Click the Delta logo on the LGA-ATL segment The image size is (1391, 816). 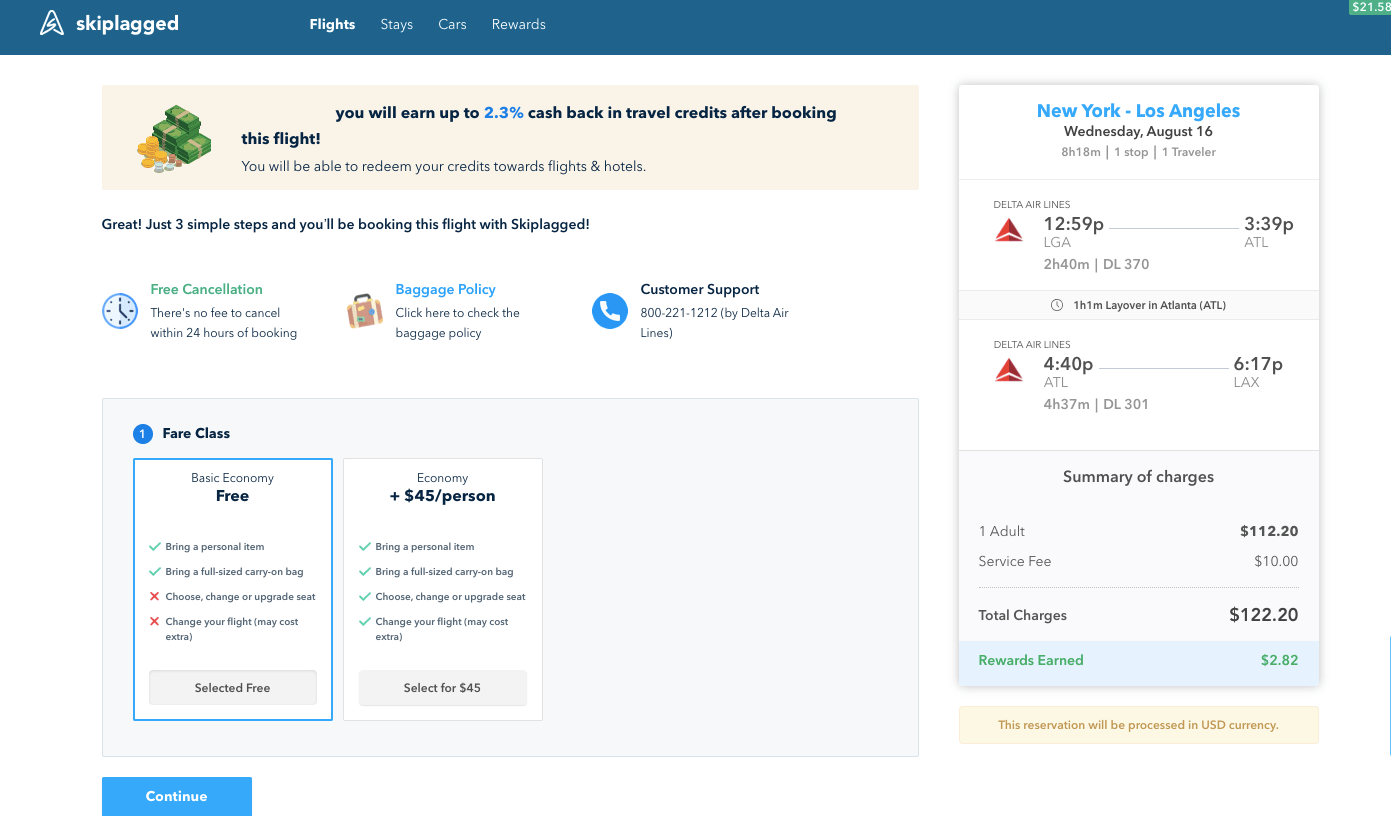pyautogui.click(x=1009, y=229)
